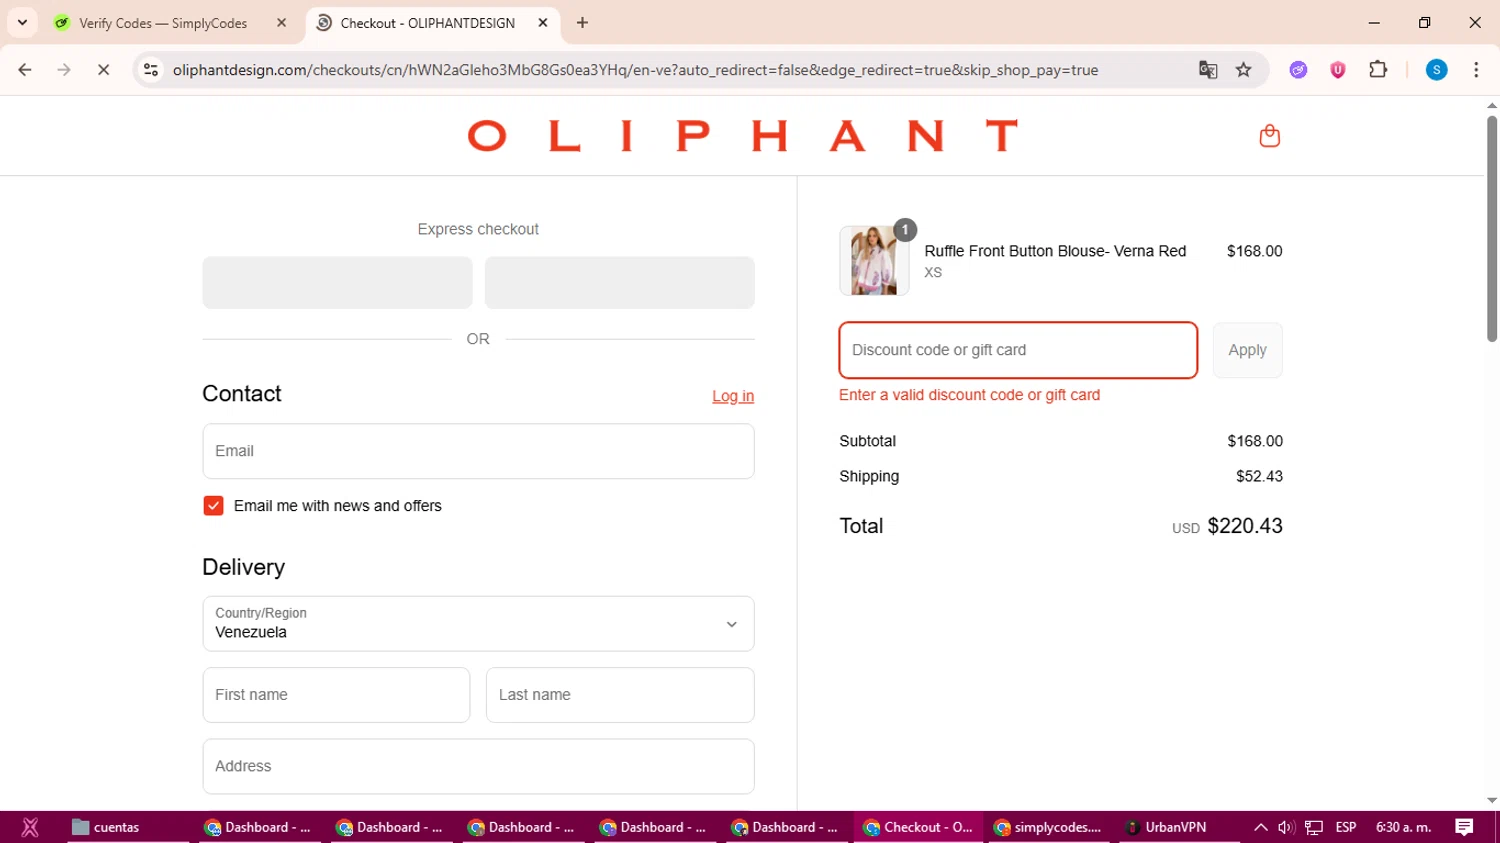Switch the ESP input language
Screen dimensions: 1500x843
coord(1346,827)
